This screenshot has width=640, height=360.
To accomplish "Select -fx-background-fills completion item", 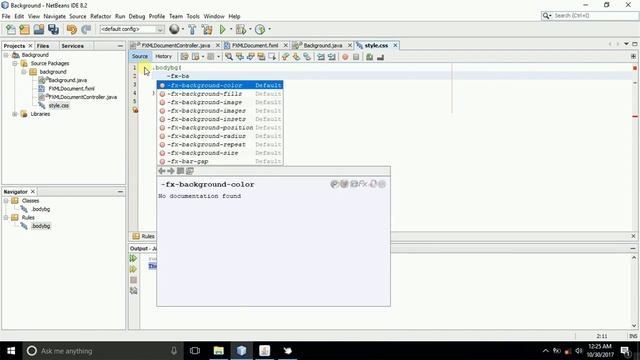I will [220, 94].
